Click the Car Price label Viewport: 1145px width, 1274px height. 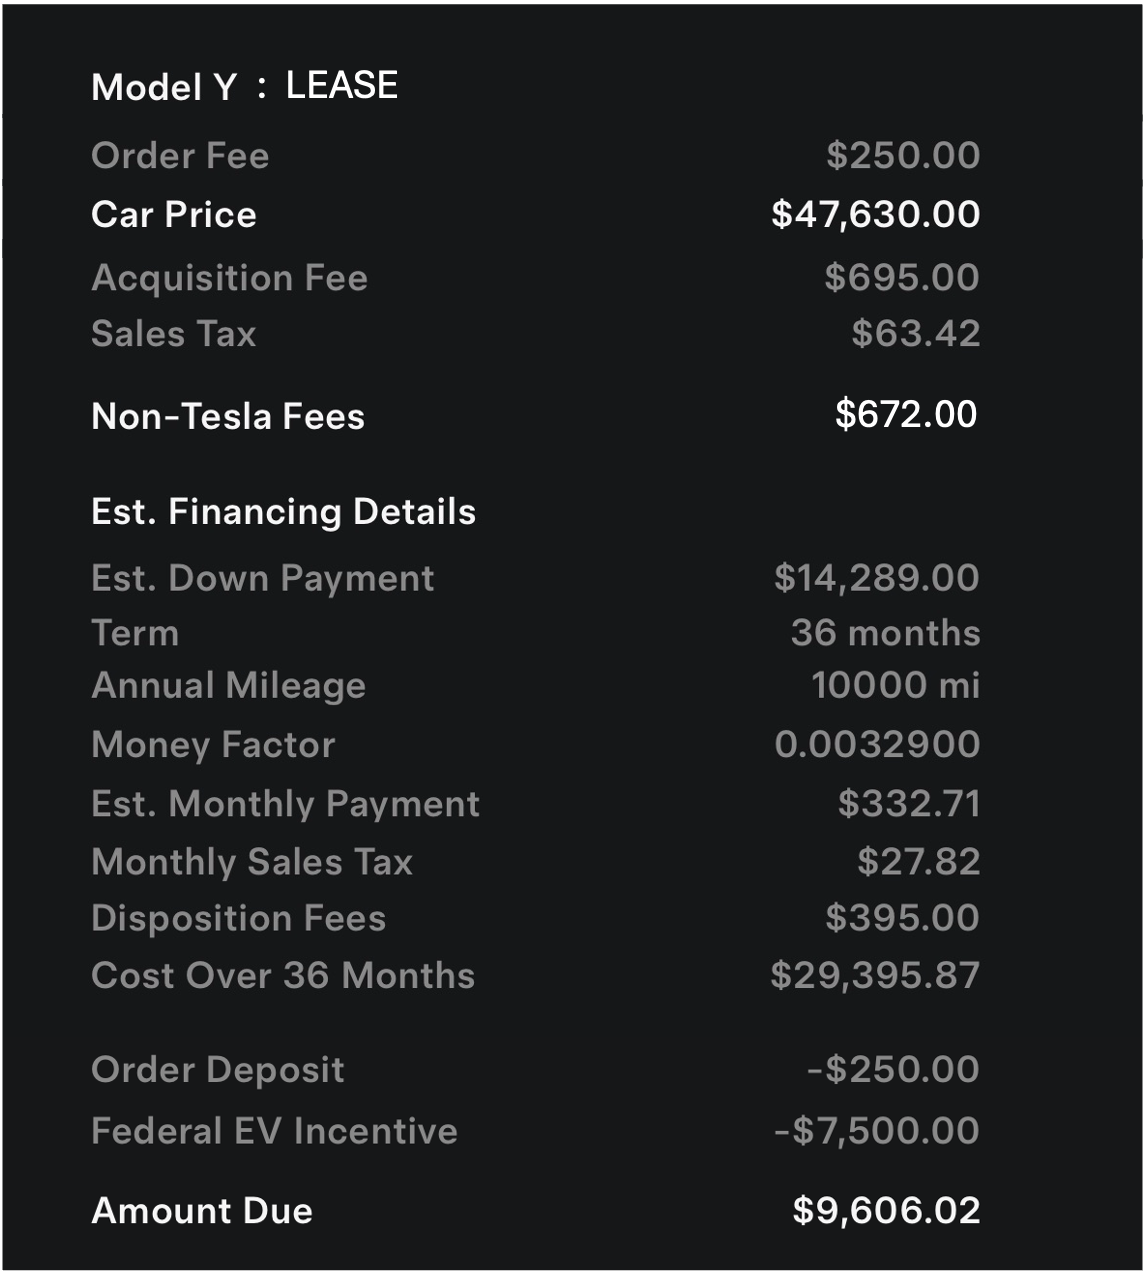(x=174, y=215)
